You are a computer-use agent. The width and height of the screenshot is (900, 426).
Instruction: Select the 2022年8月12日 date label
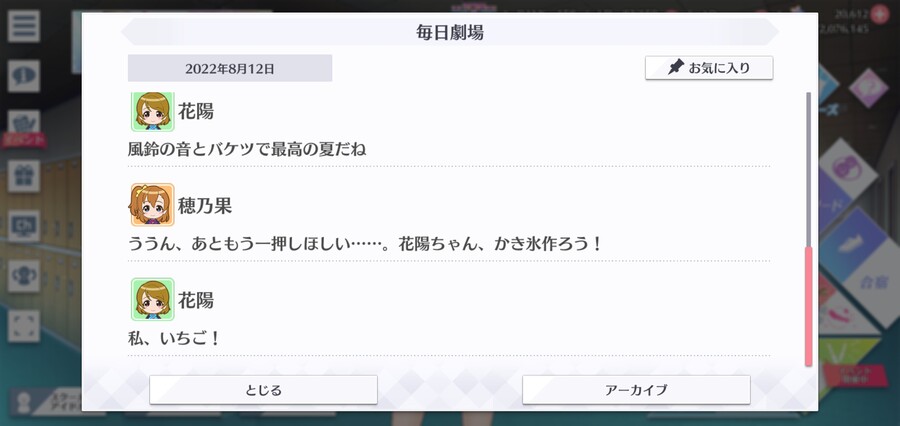click(230, 68)
